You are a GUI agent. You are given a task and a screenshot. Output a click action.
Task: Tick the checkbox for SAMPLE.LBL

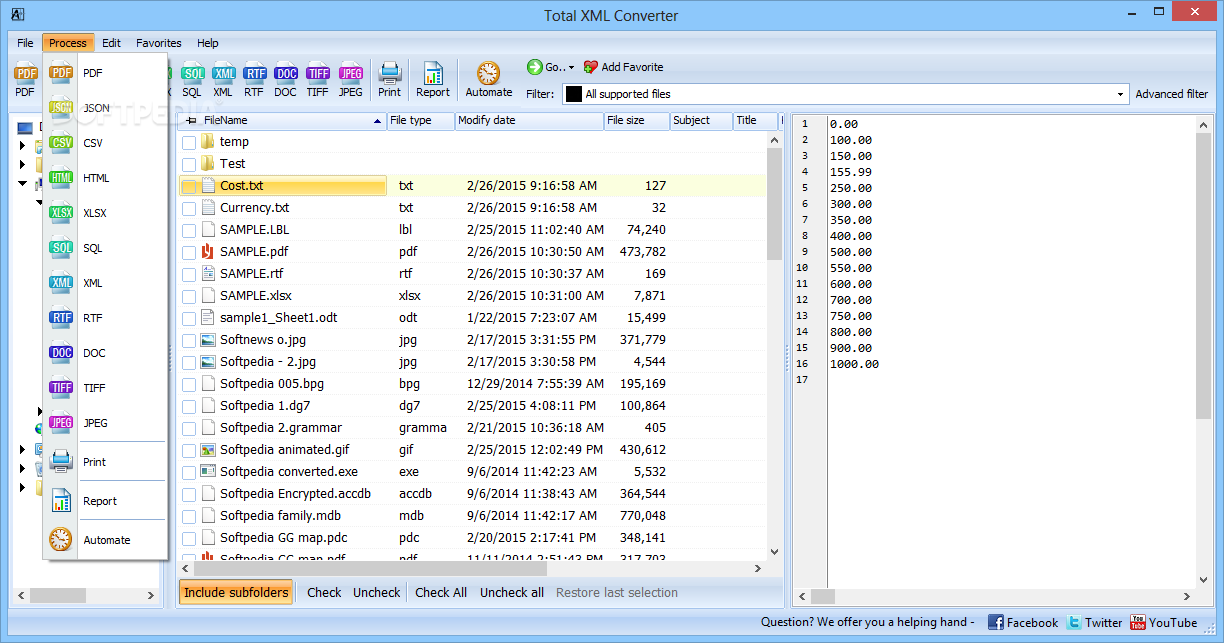point(189,231)
